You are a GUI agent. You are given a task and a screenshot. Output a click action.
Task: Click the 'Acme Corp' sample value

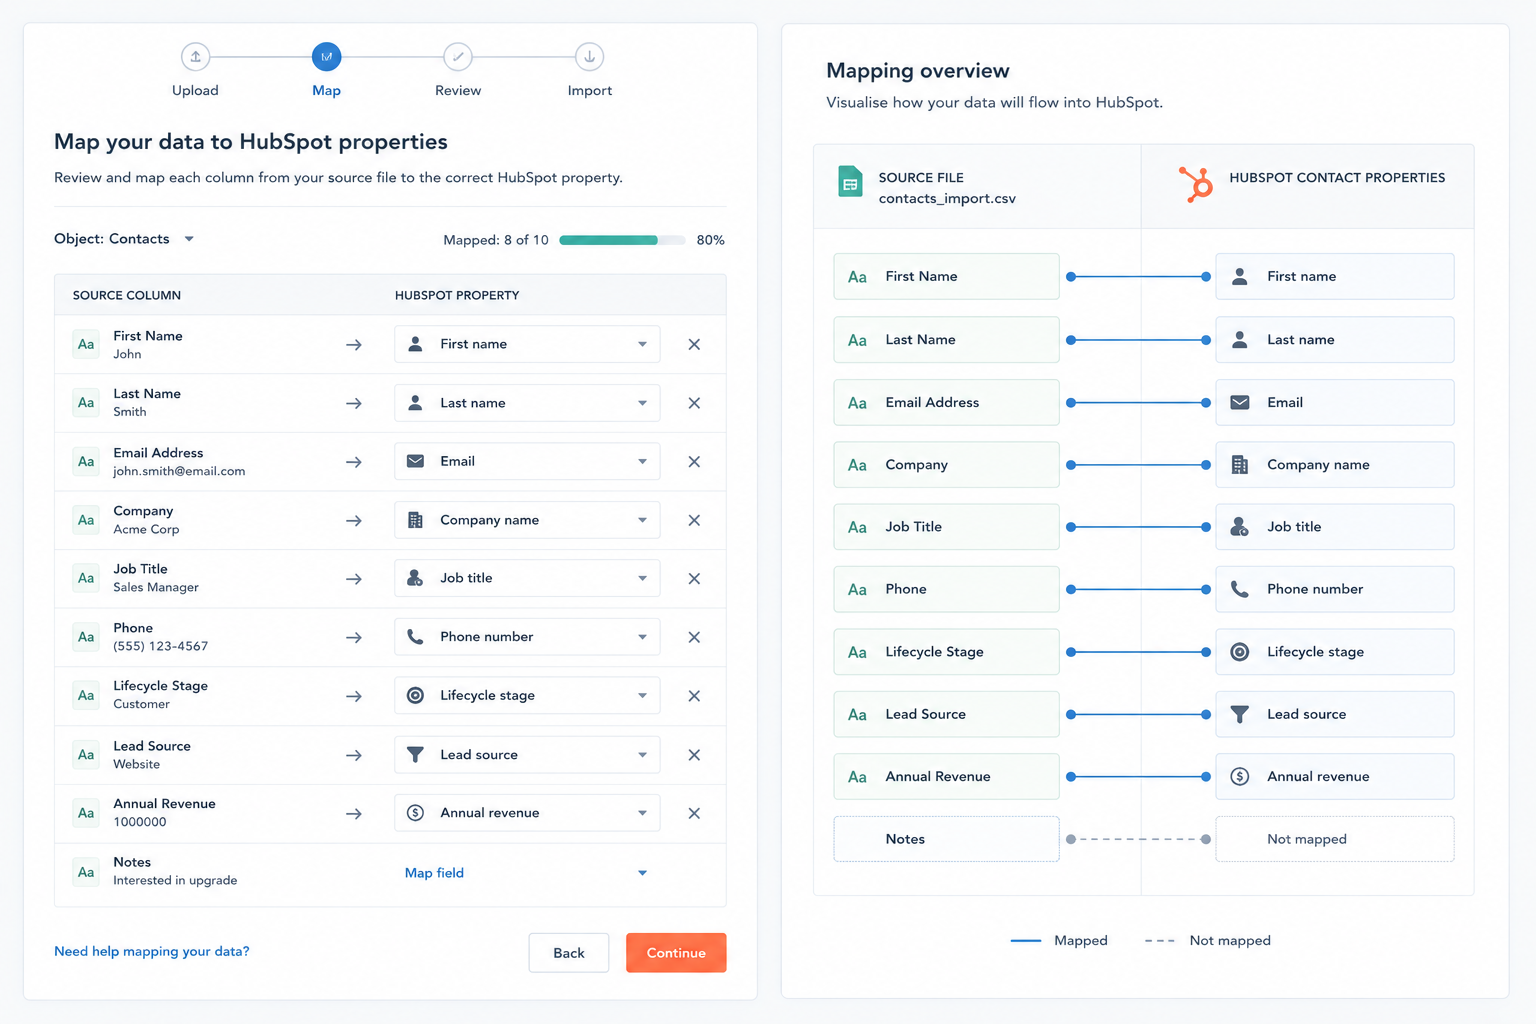click(146, 530)
